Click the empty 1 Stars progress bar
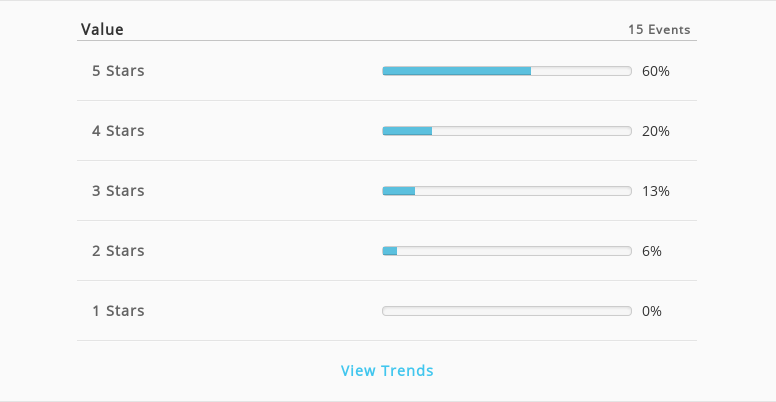This screenshot has width=776, height=402. coord(507,310)
